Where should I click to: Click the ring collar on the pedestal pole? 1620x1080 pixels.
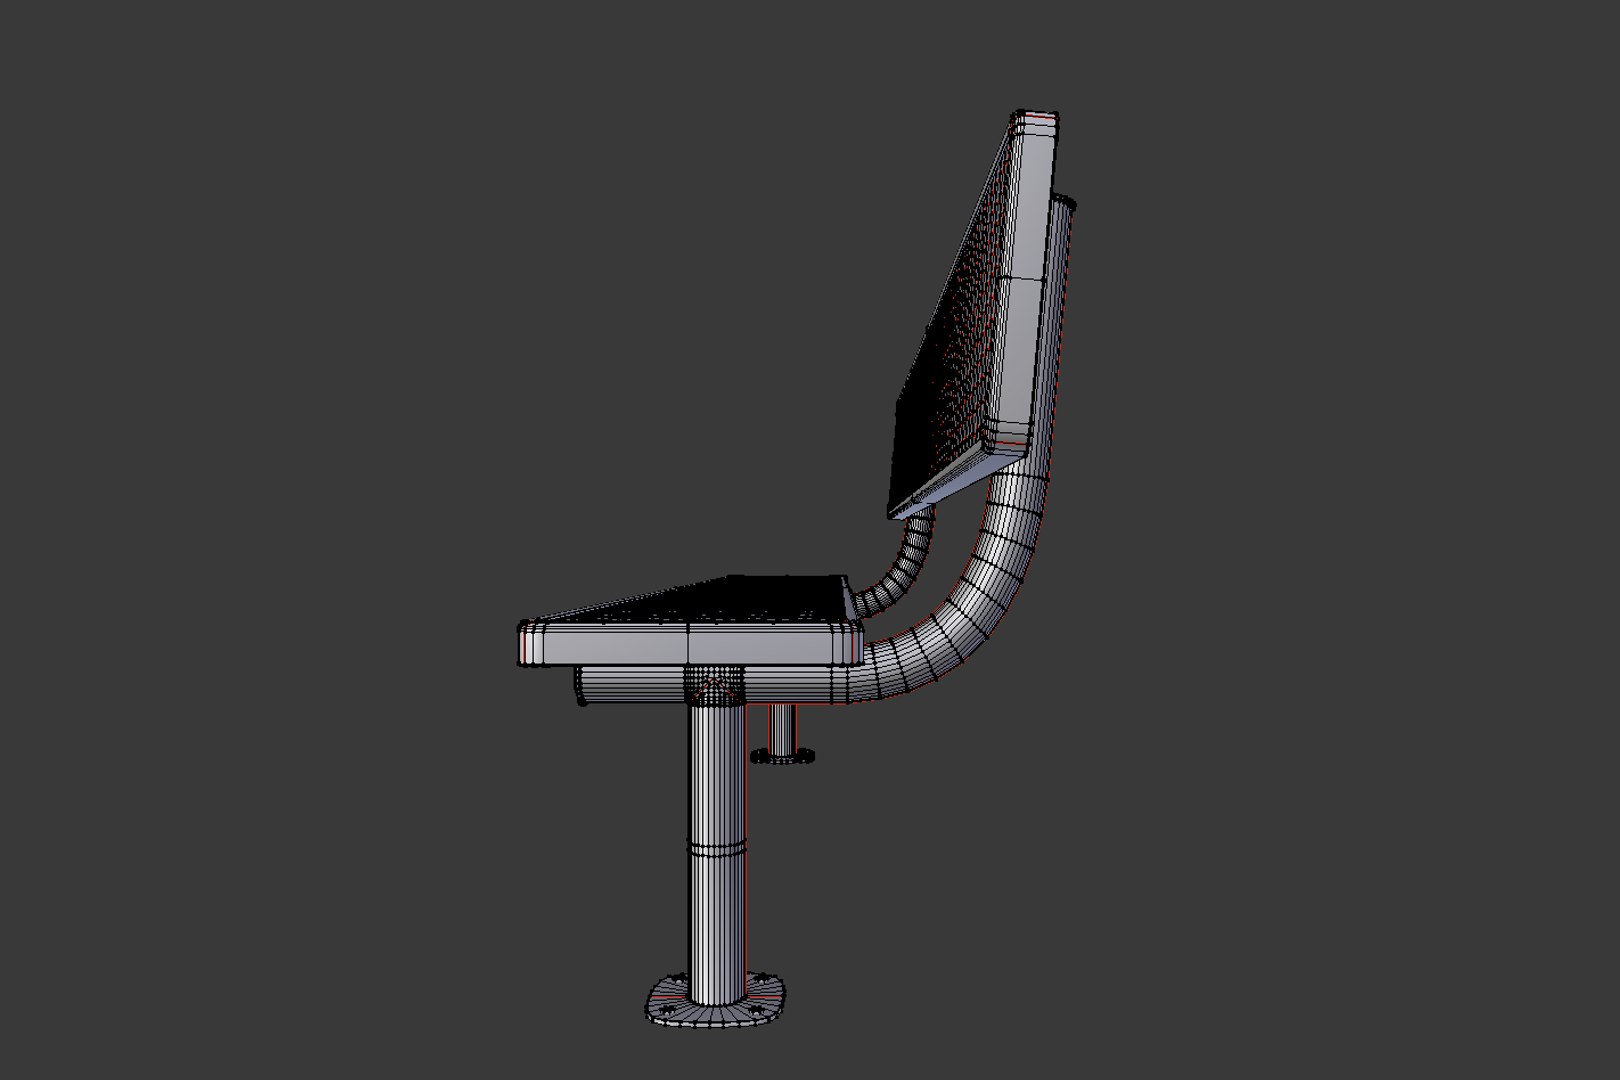tap(717, 848)
